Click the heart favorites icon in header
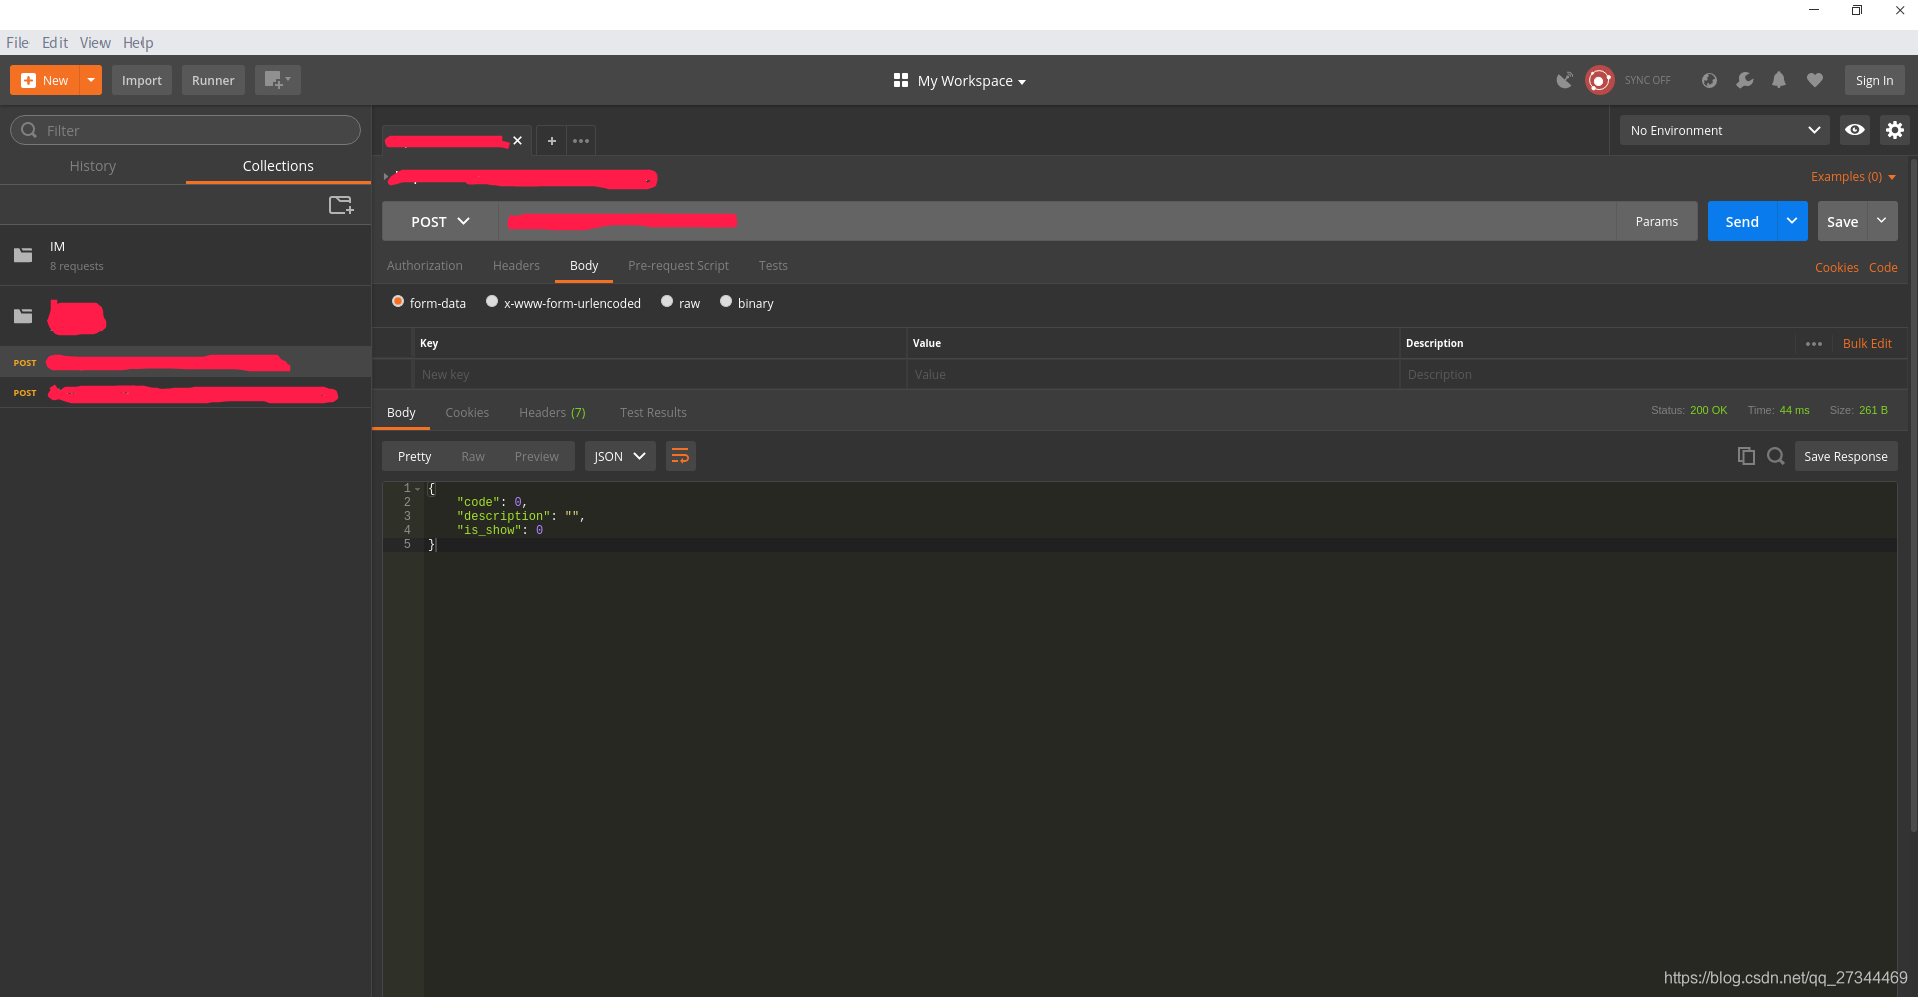 coord(1814,80)
